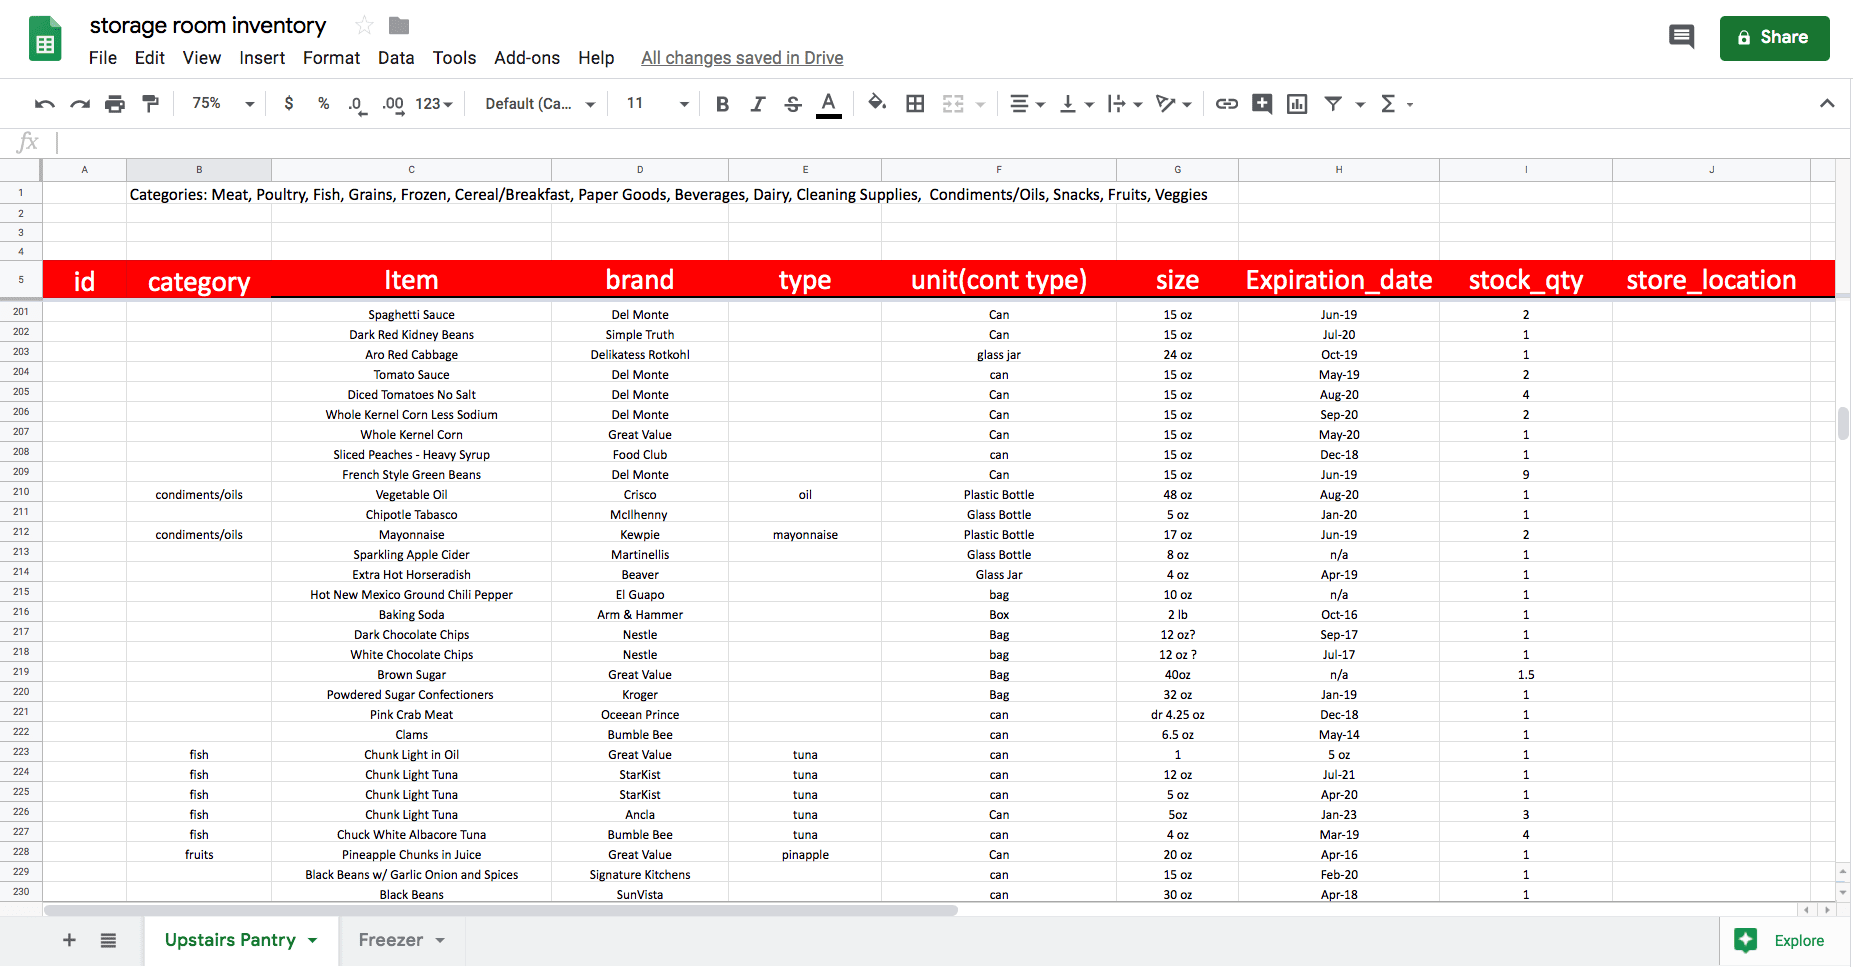This screenshot has height=967, width=1853.
Task: Insert comment toolbar icon
Action: point(1262,104)
